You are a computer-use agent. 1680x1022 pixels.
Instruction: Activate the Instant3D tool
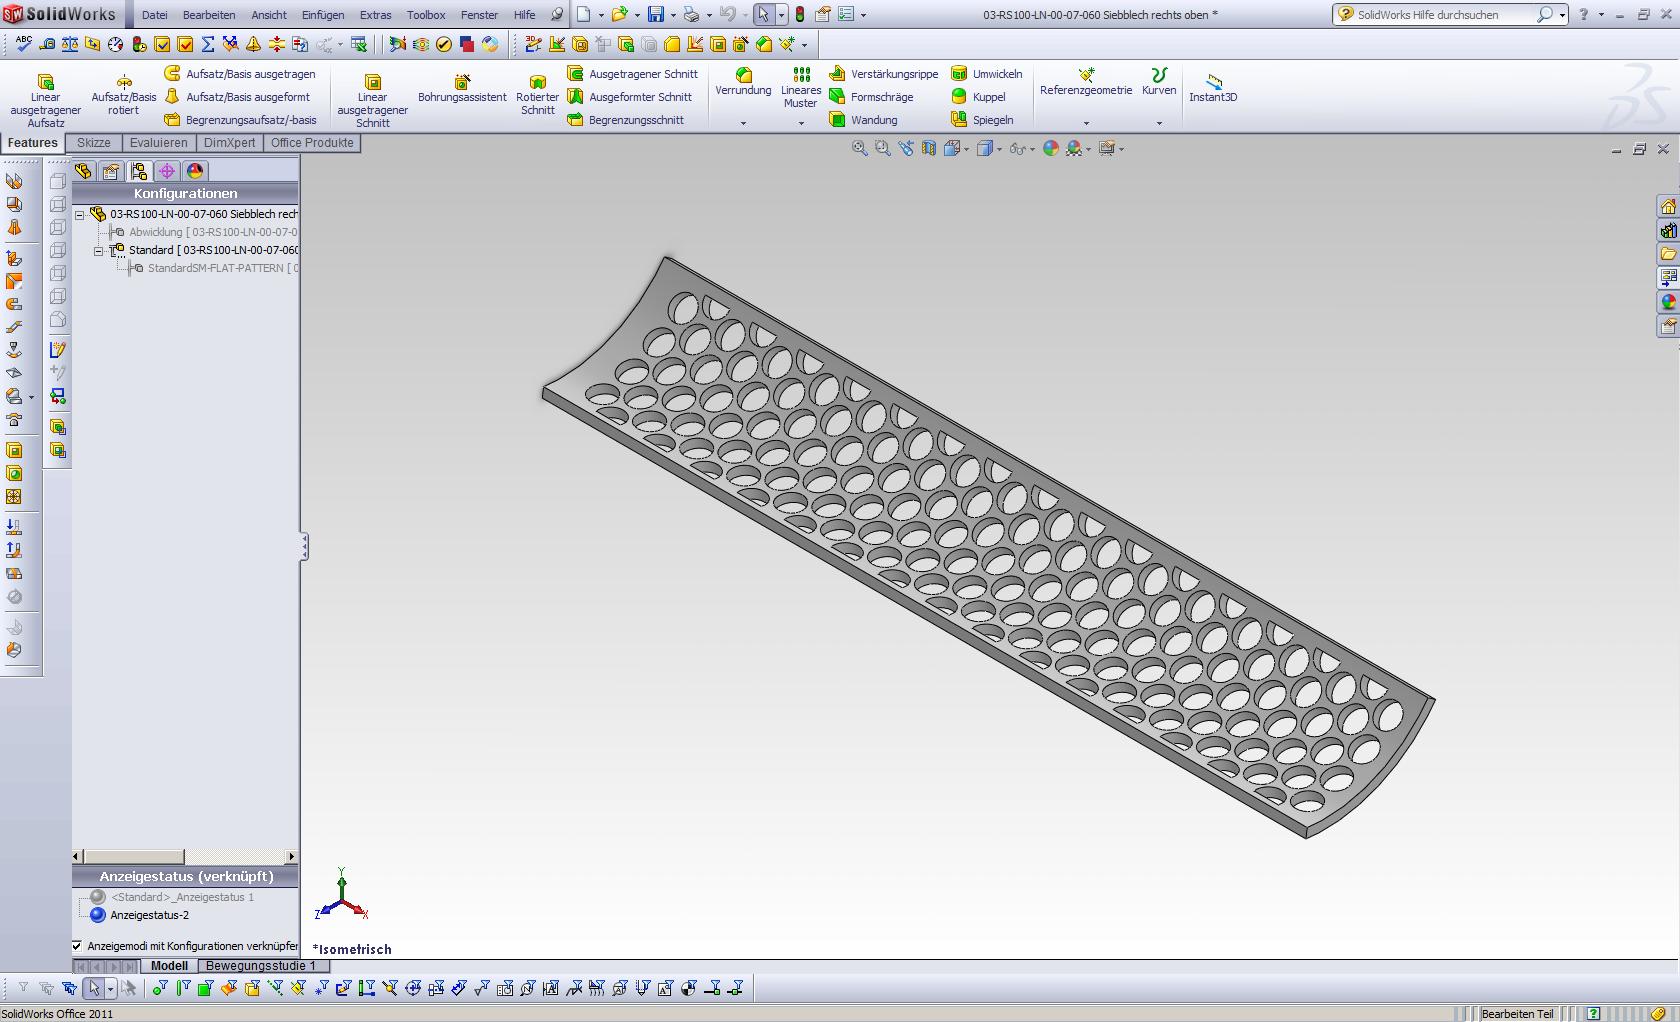pyautogui.click(x=1212, y=88)
